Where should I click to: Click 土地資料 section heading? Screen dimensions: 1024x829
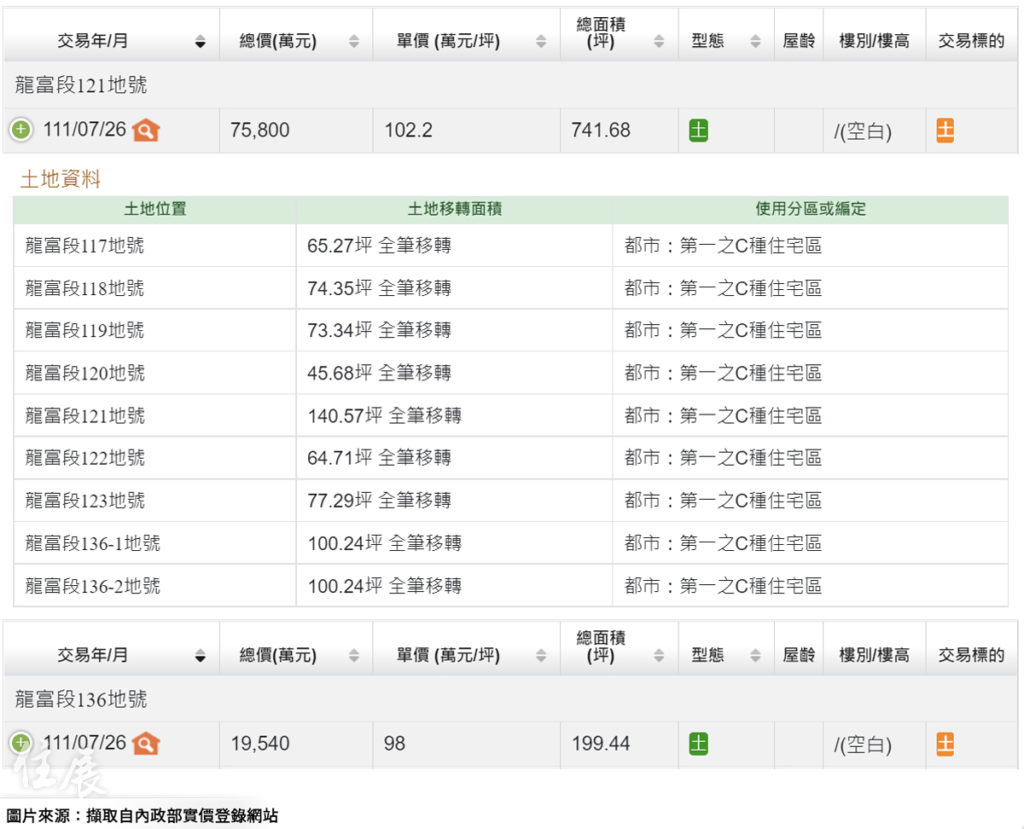pyautogui.click(x=60, y=180)
